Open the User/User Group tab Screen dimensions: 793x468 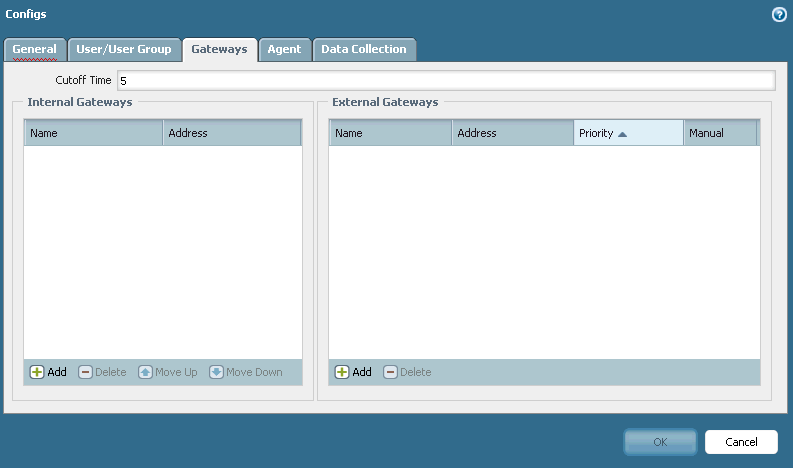tap(124, 49)
